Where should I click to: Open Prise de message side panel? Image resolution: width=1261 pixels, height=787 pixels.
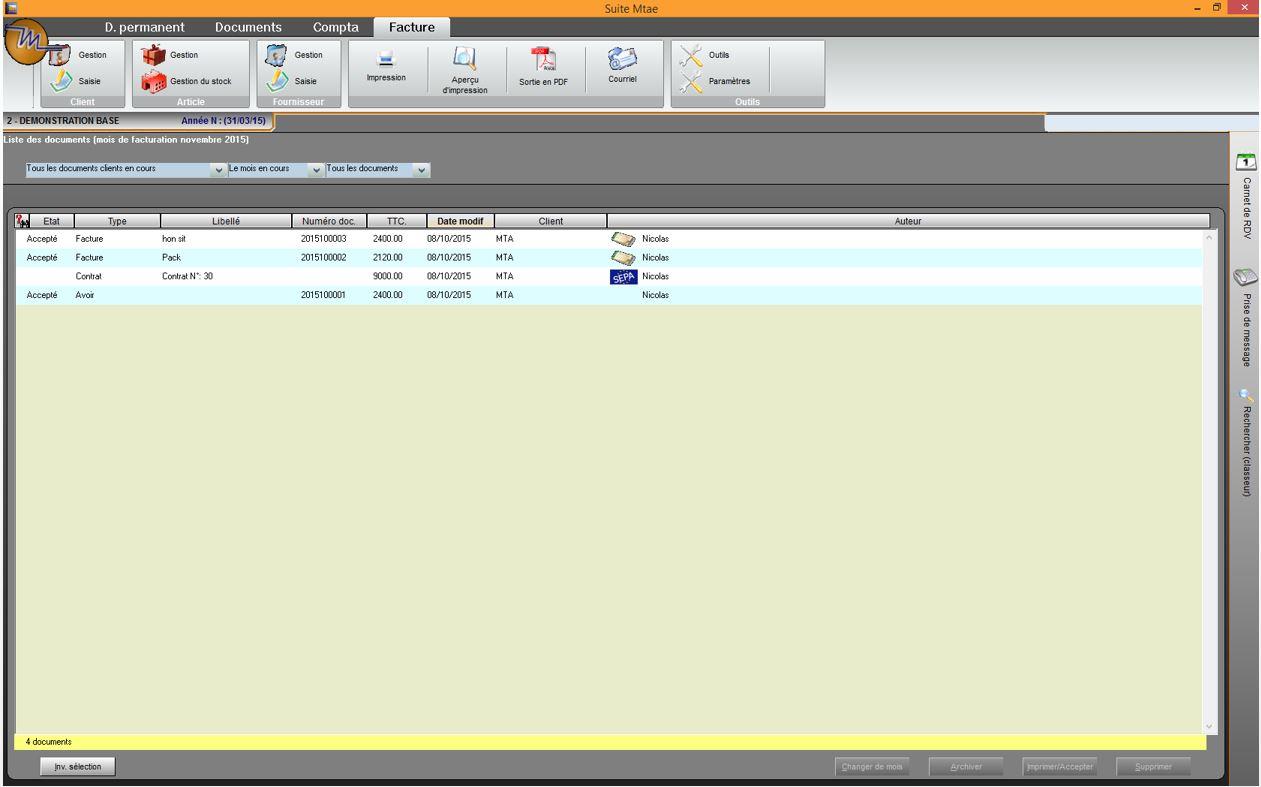(1246, 320)
